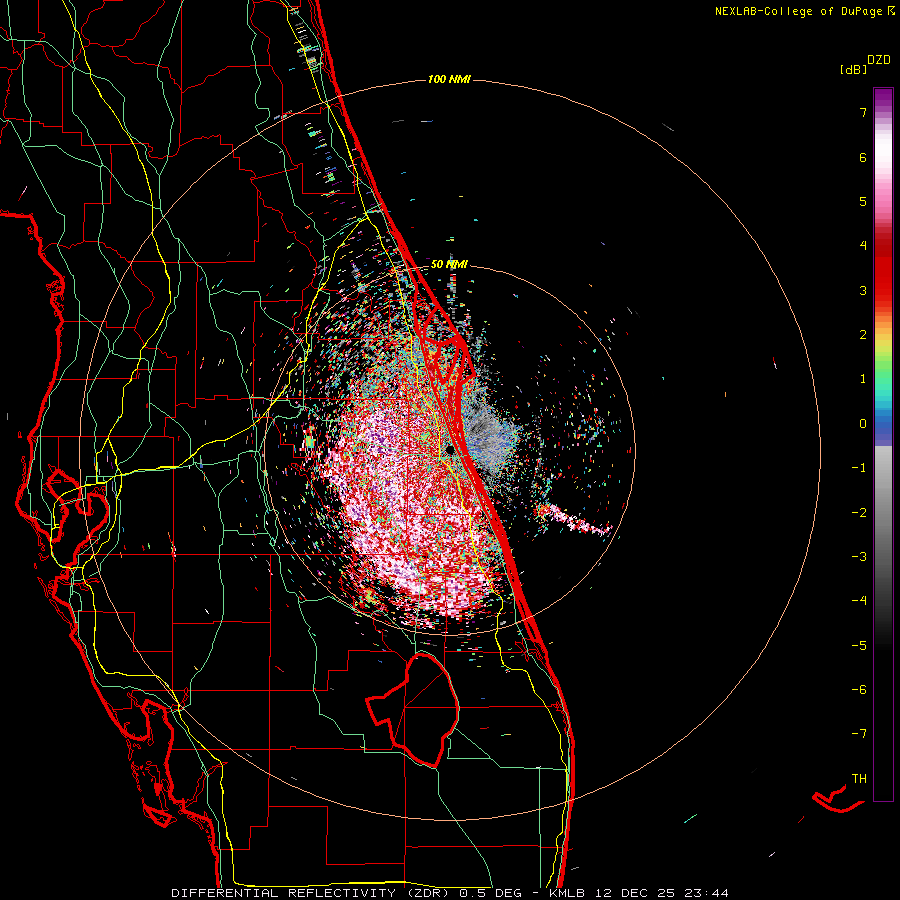
Task: Click the DZD legend heading
Action: (879, 60)
